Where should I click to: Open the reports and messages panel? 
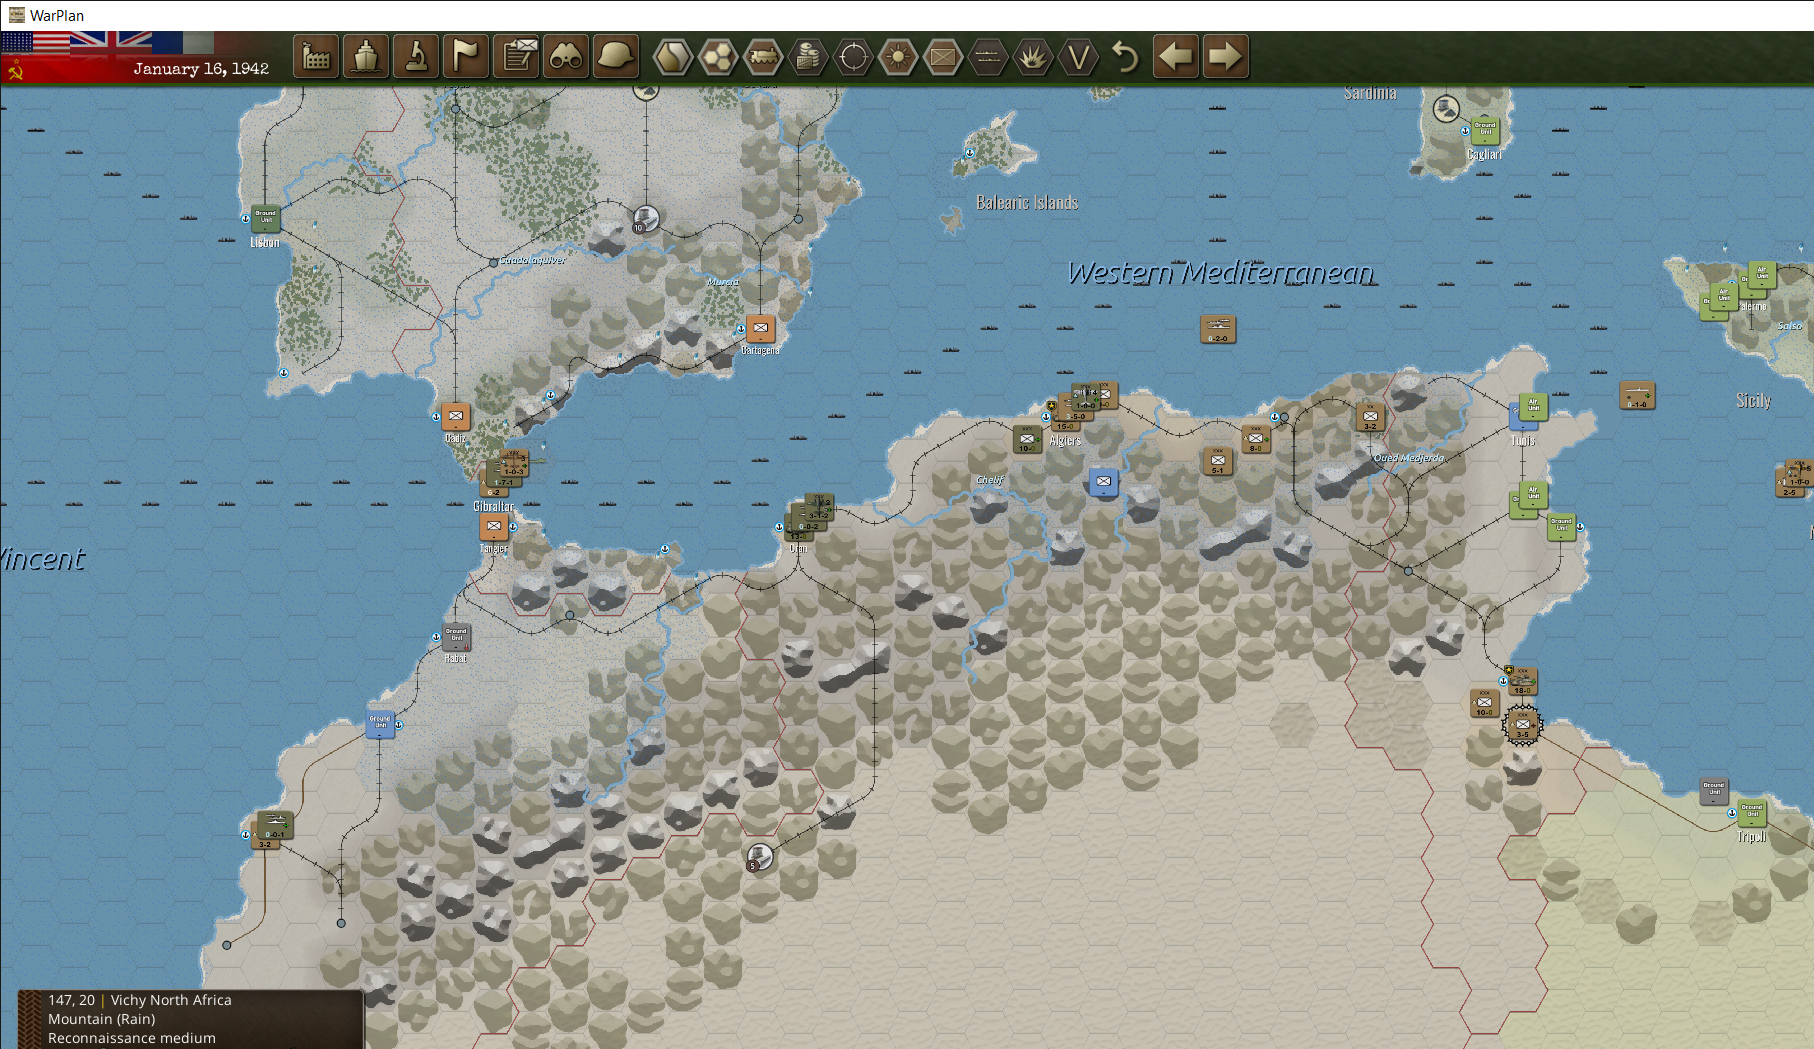coord(516,57)
